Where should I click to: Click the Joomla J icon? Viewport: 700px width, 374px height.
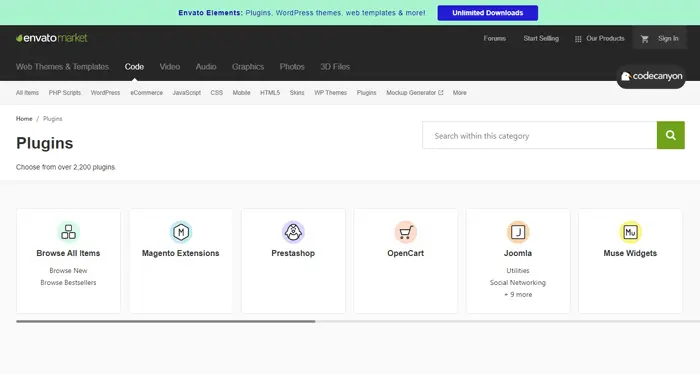[518, 232]
